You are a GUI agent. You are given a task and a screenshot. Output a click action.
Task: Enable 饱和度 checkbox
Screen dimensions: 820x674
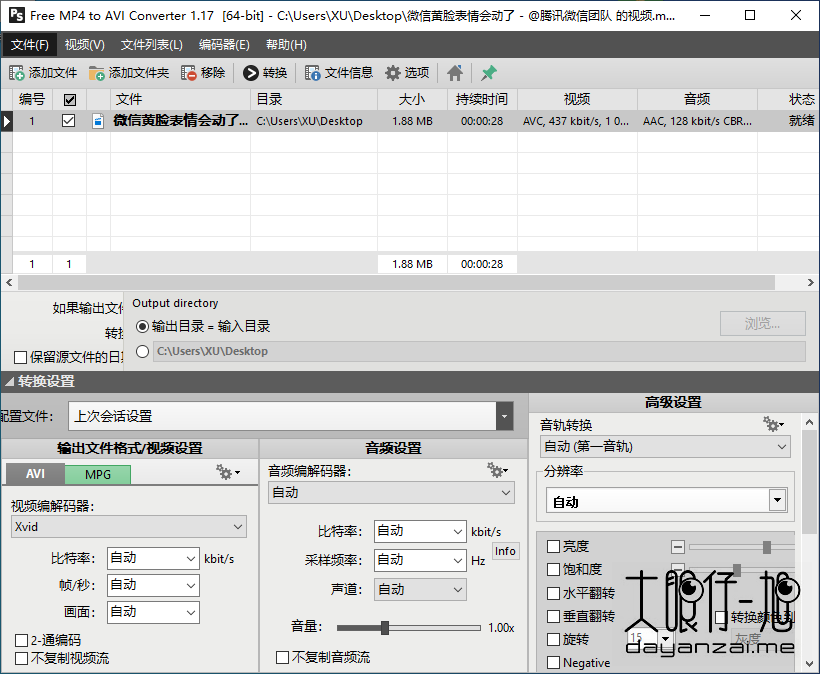(553, 569)
